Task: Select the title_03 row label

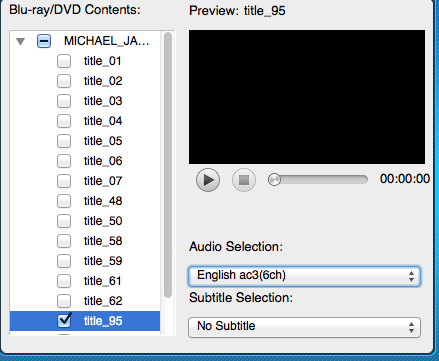Action: pyautogui.click(x=103, y=101)
